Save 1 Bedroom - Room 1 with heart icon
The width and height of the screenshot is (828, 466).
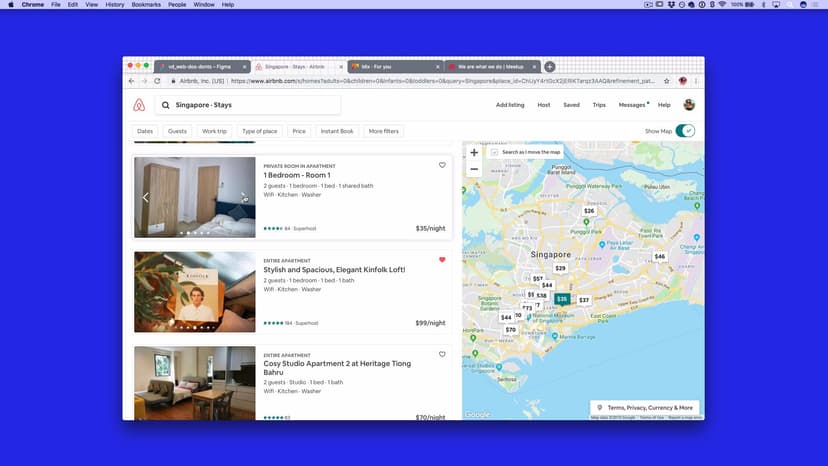click(442, 165)
